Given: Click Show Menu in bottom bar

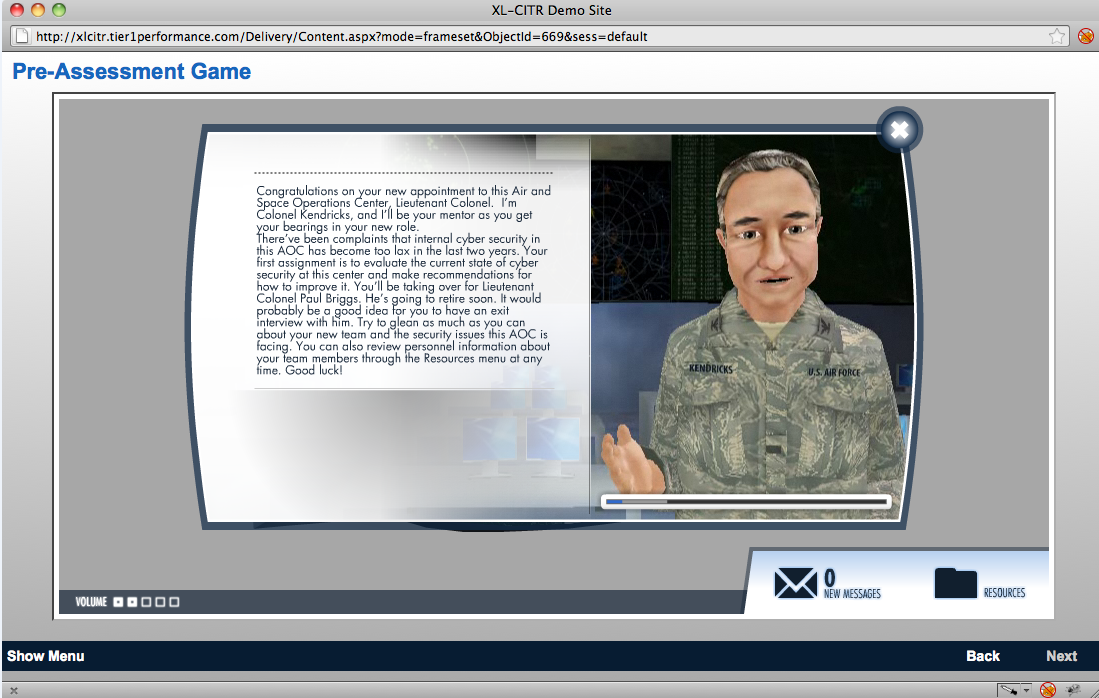Looking at the screenshot, I should (x=46, y=656).
